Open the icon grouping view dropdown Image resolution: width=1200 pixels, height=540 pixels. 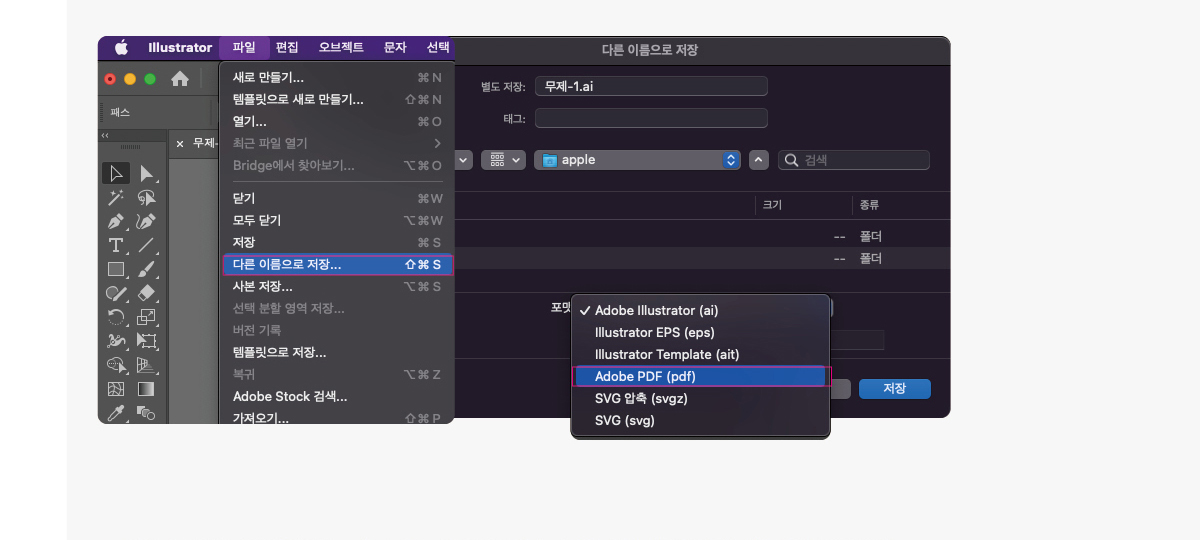(503, 160)
